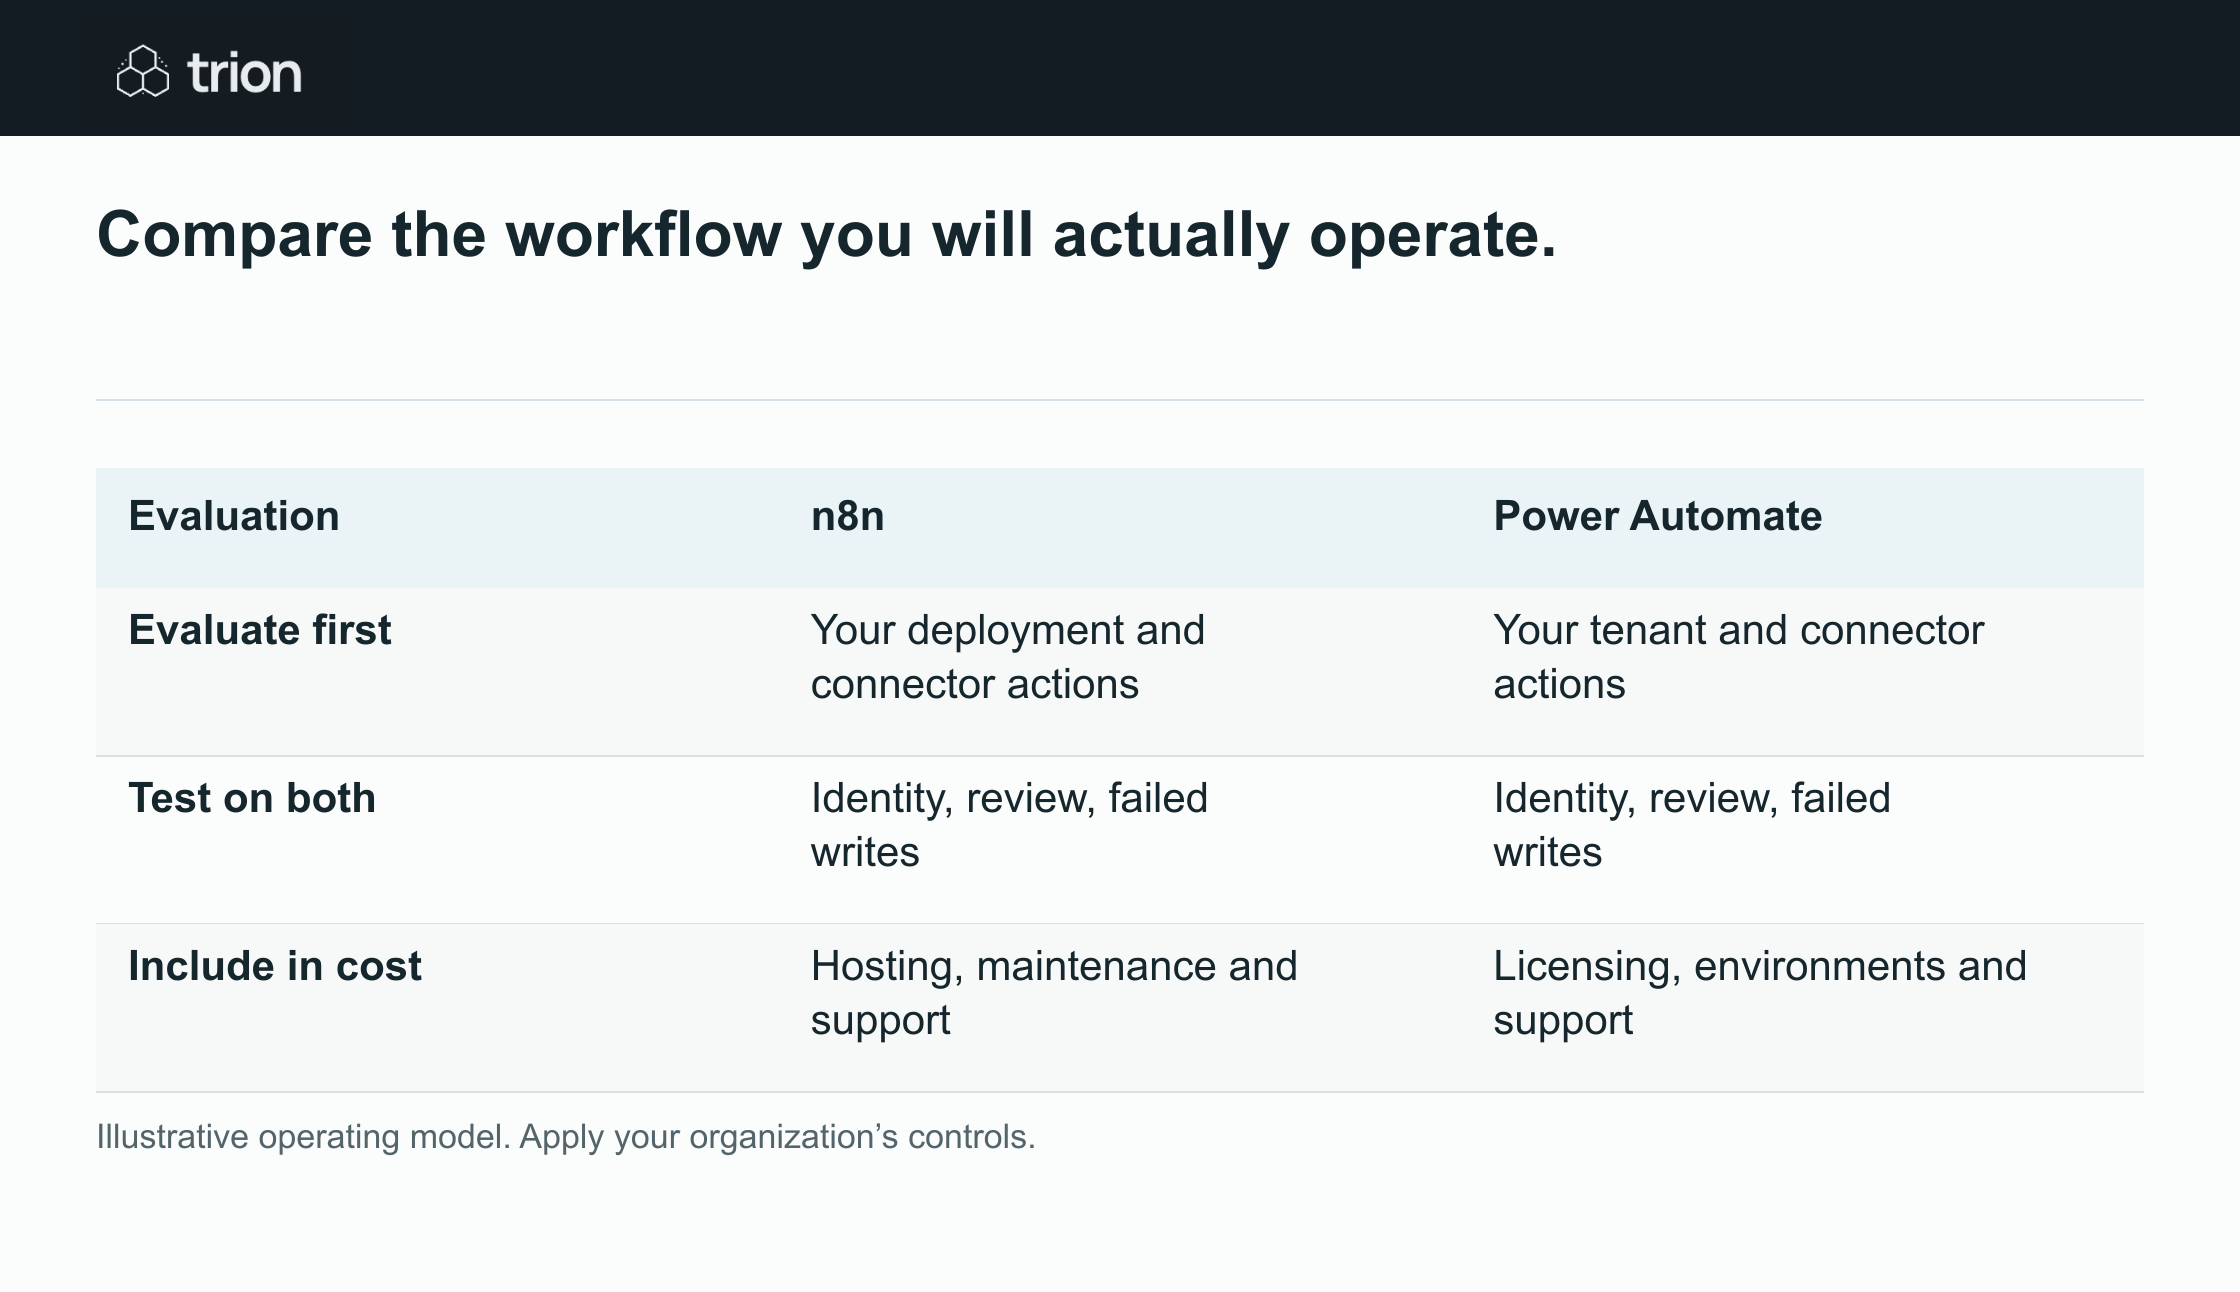Click cell 'Your deployment and connector actions'
Viewport: 2240px width, 1292px height.
tap(1008, 657)
